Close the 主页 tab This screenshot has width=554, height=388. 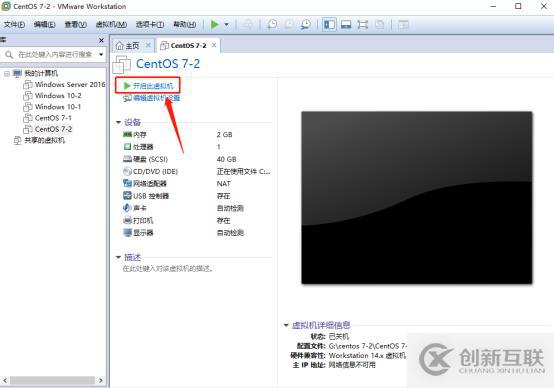click(148, 45)
